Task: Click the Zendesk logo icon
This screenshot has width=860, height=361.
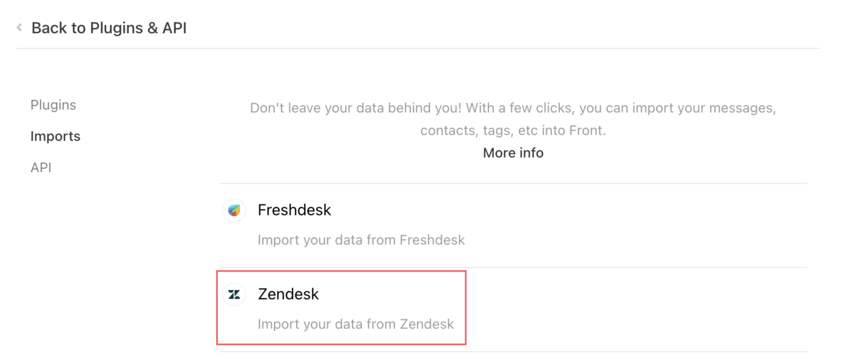Action: coord(234,295)
